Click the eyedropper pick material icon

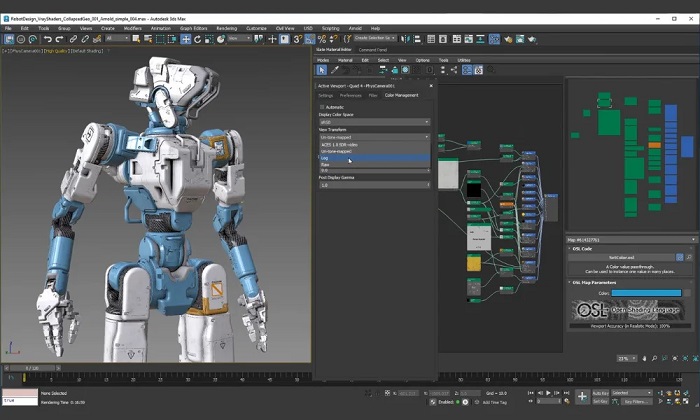tap(336, 70)
